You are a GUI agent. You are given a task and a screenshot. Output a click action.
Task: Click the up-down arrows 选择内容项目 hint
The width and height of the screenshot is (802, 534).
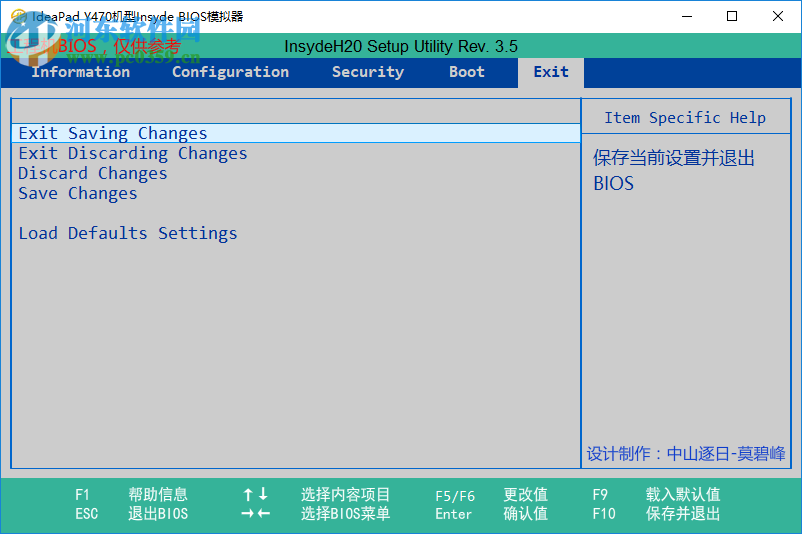point(316,495)
